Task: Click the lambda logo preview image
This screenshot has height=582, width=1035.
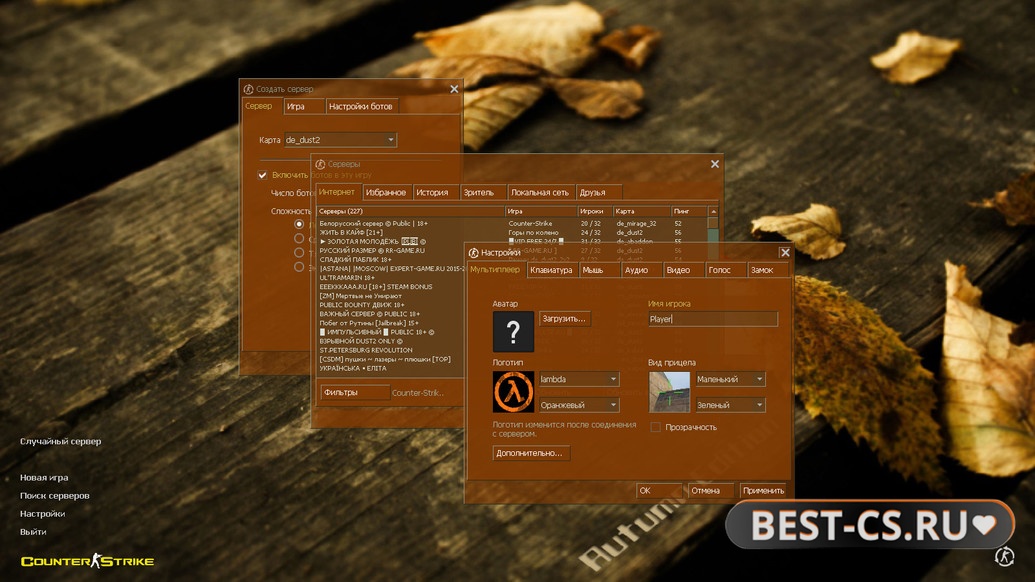Action: (513, 392)
